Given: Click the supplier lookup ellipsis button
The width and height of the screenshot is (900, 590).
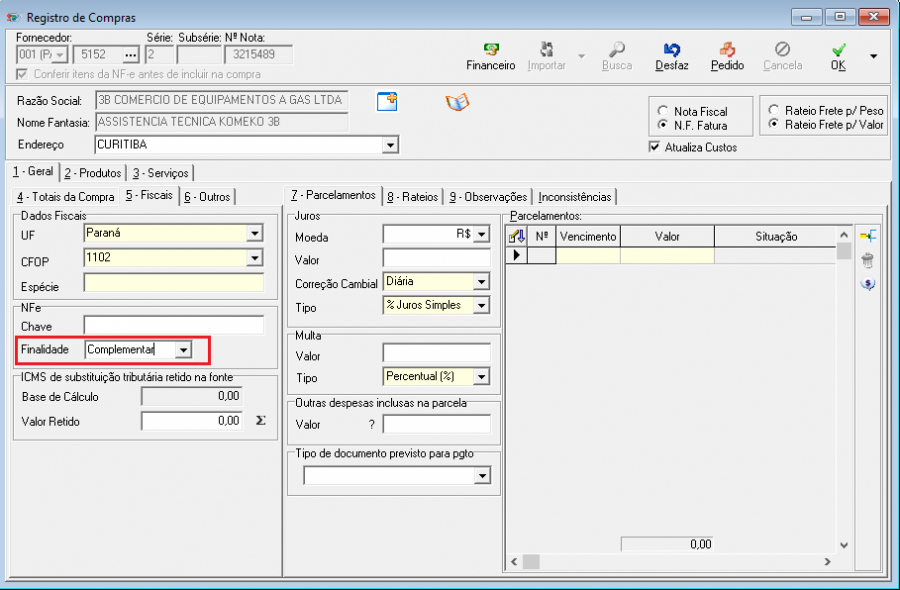Looking at the screenshot, I should coord(130,54).
